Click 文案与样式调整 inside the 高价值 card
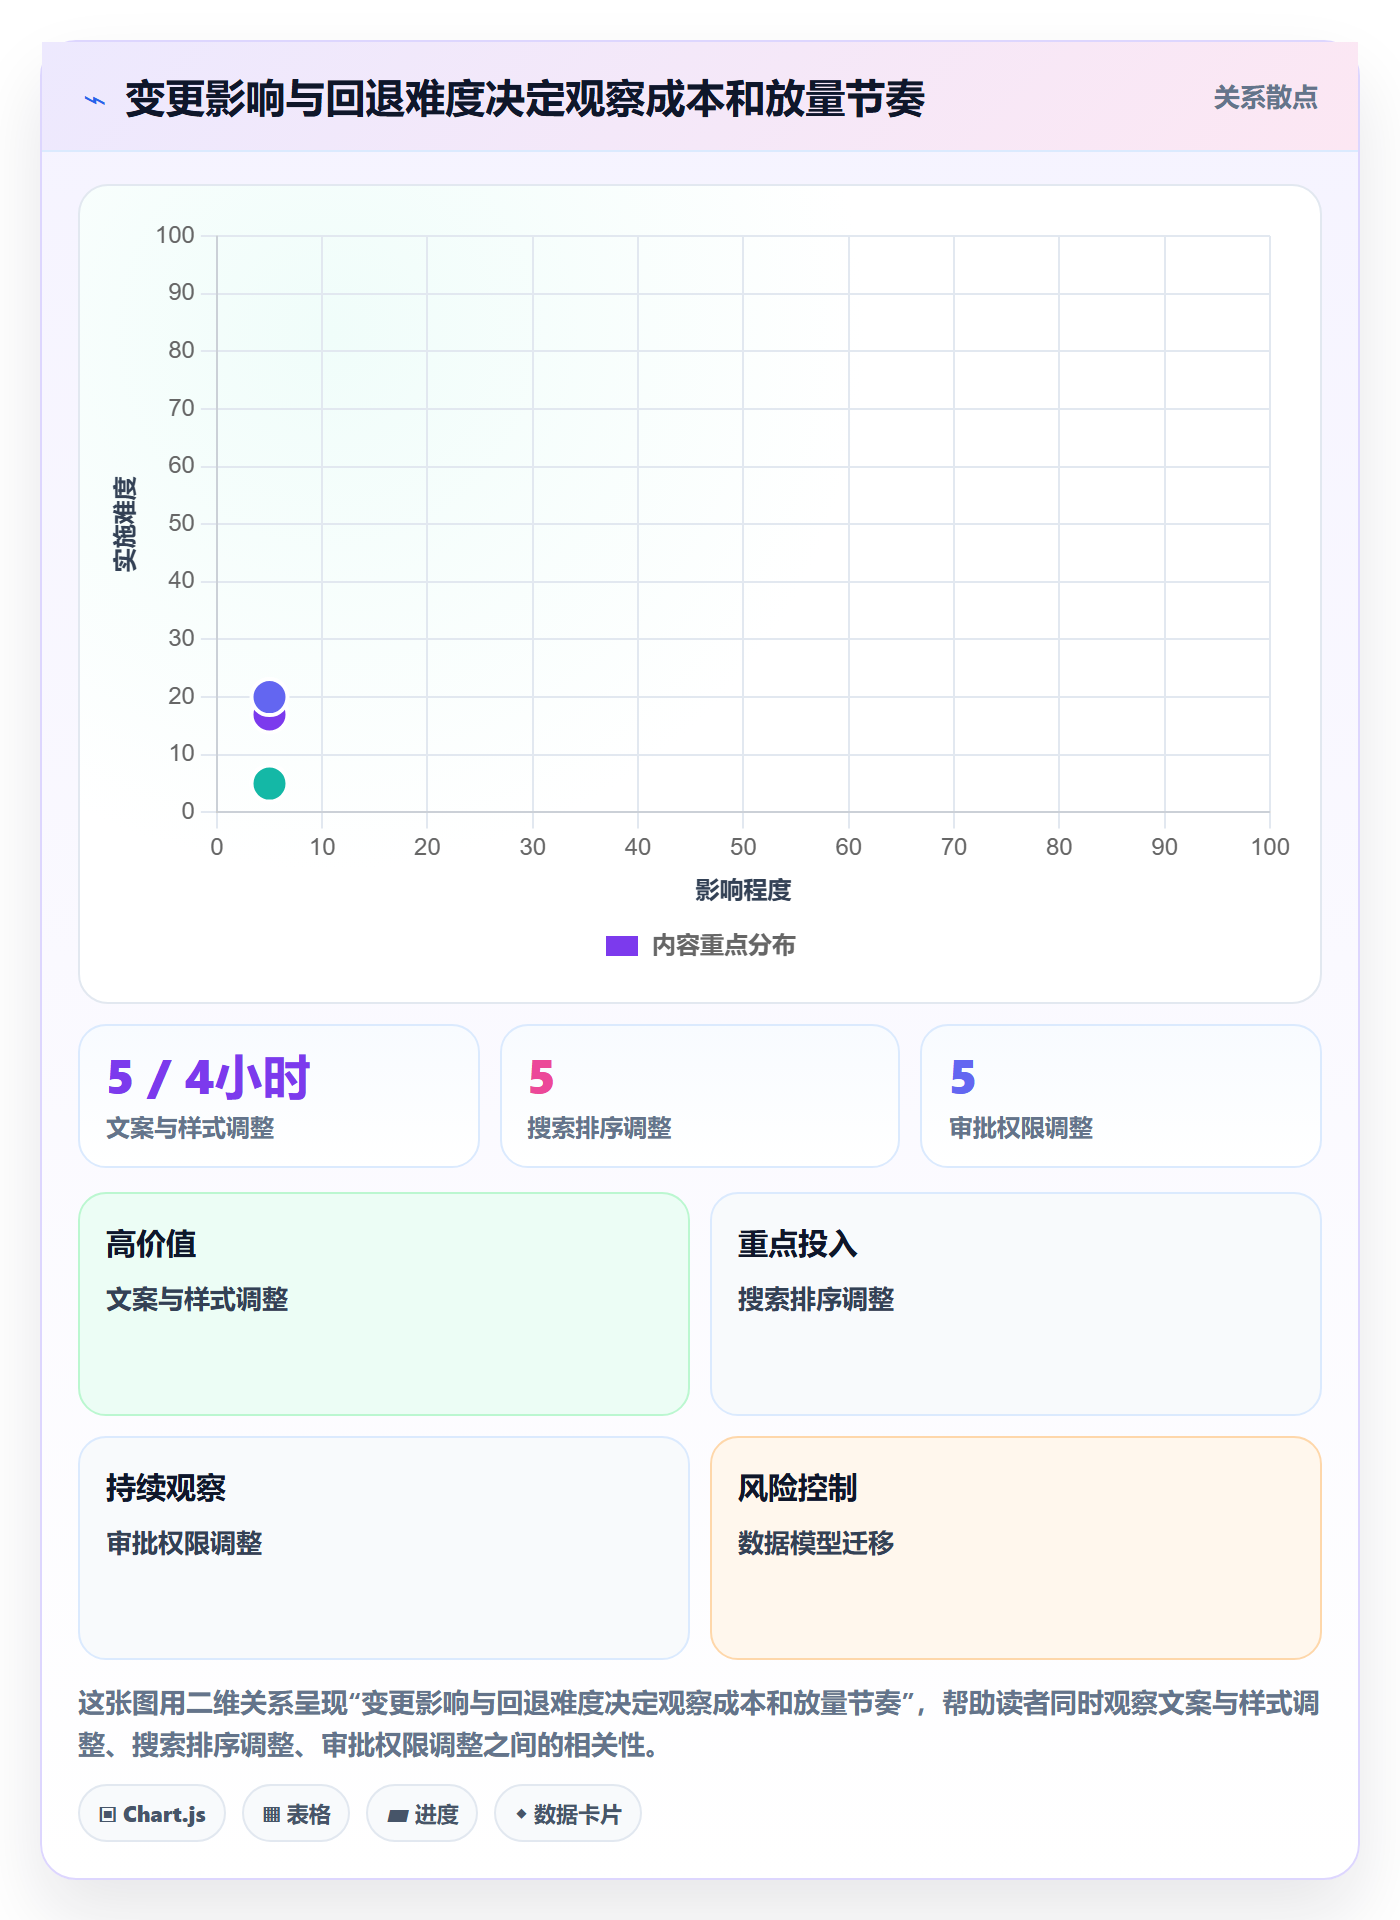Image resolution: width=1400 pixels, height=1920 pixels. (x=197, y=1299)
